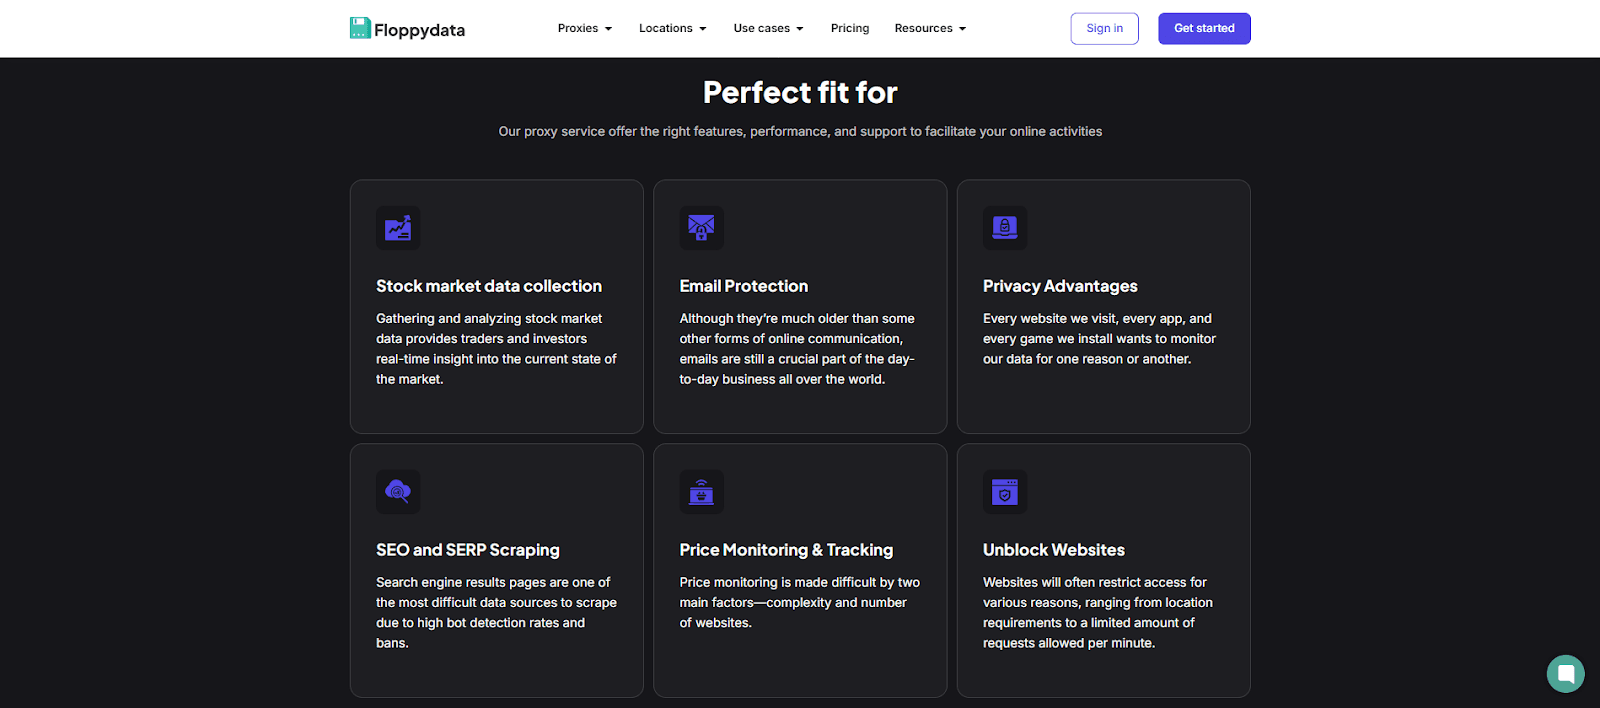Screen dimensions: 1600x708
Task: Click 'Although they're much older' email description
Action: (x=797, y=349)
